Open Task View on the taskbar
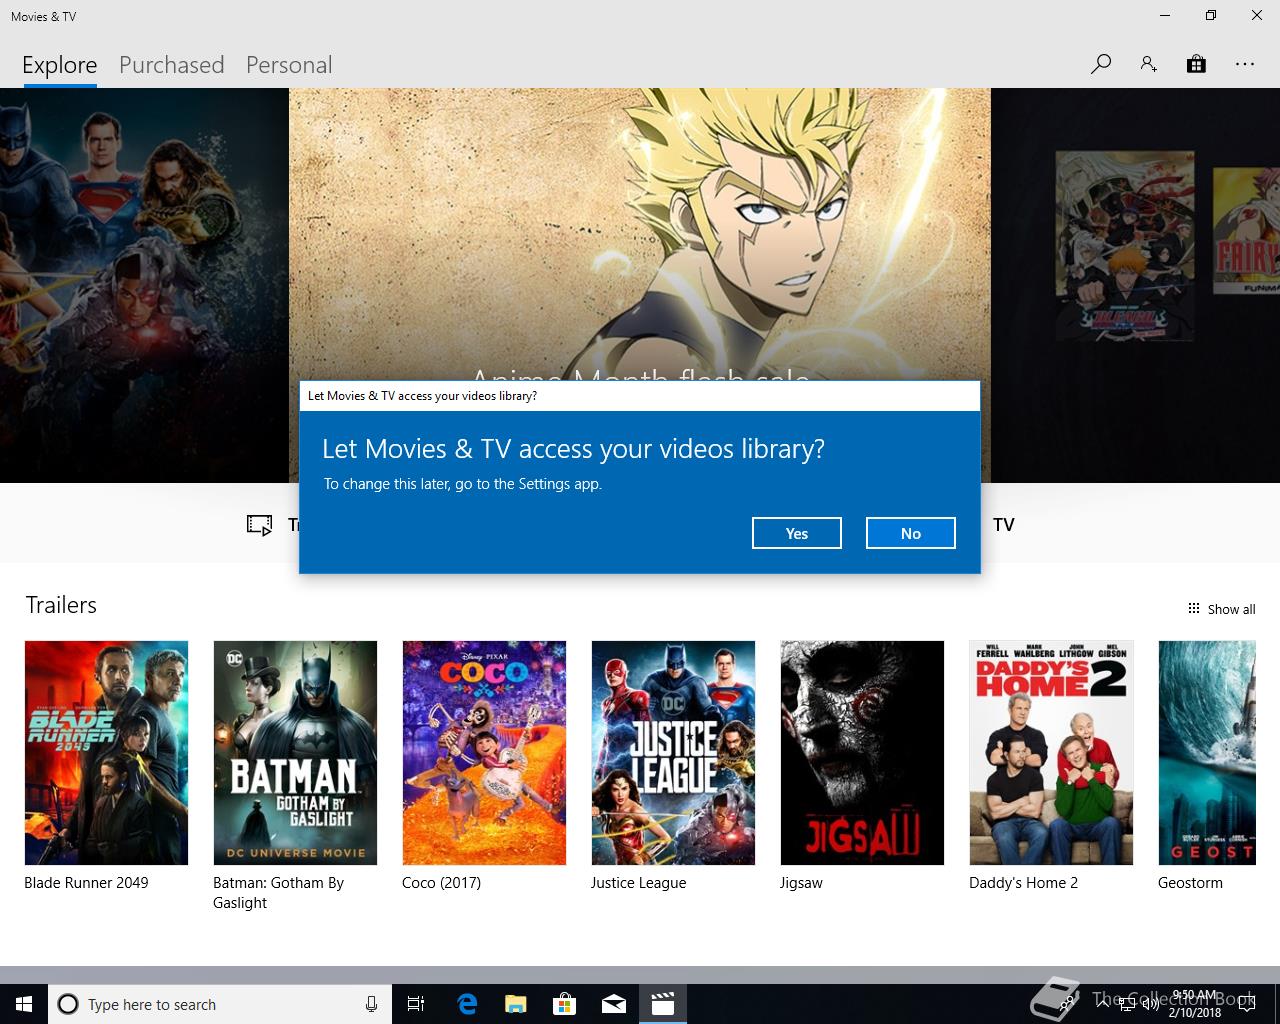This screenshot has height=1024, width=1280. pyautogui.click(x=416, y=1004)
